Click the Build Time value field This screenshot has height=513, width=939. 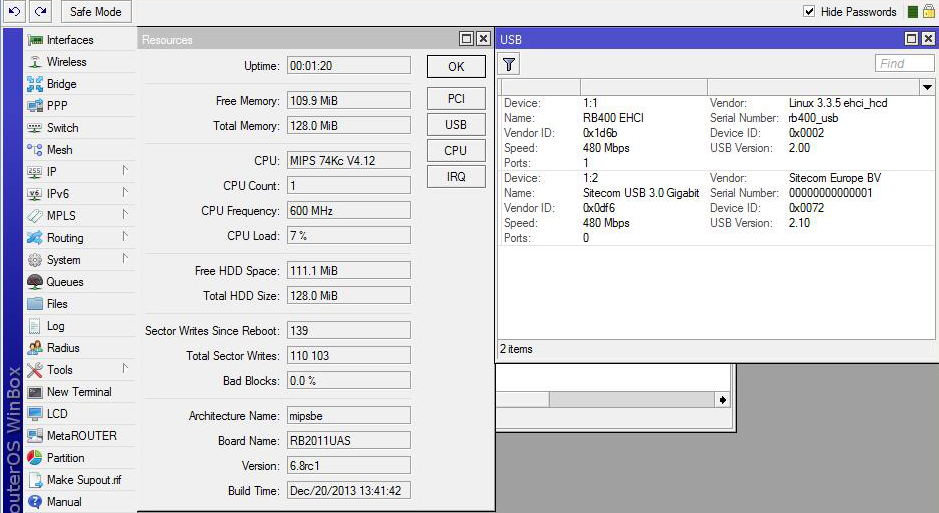(349, 491)
